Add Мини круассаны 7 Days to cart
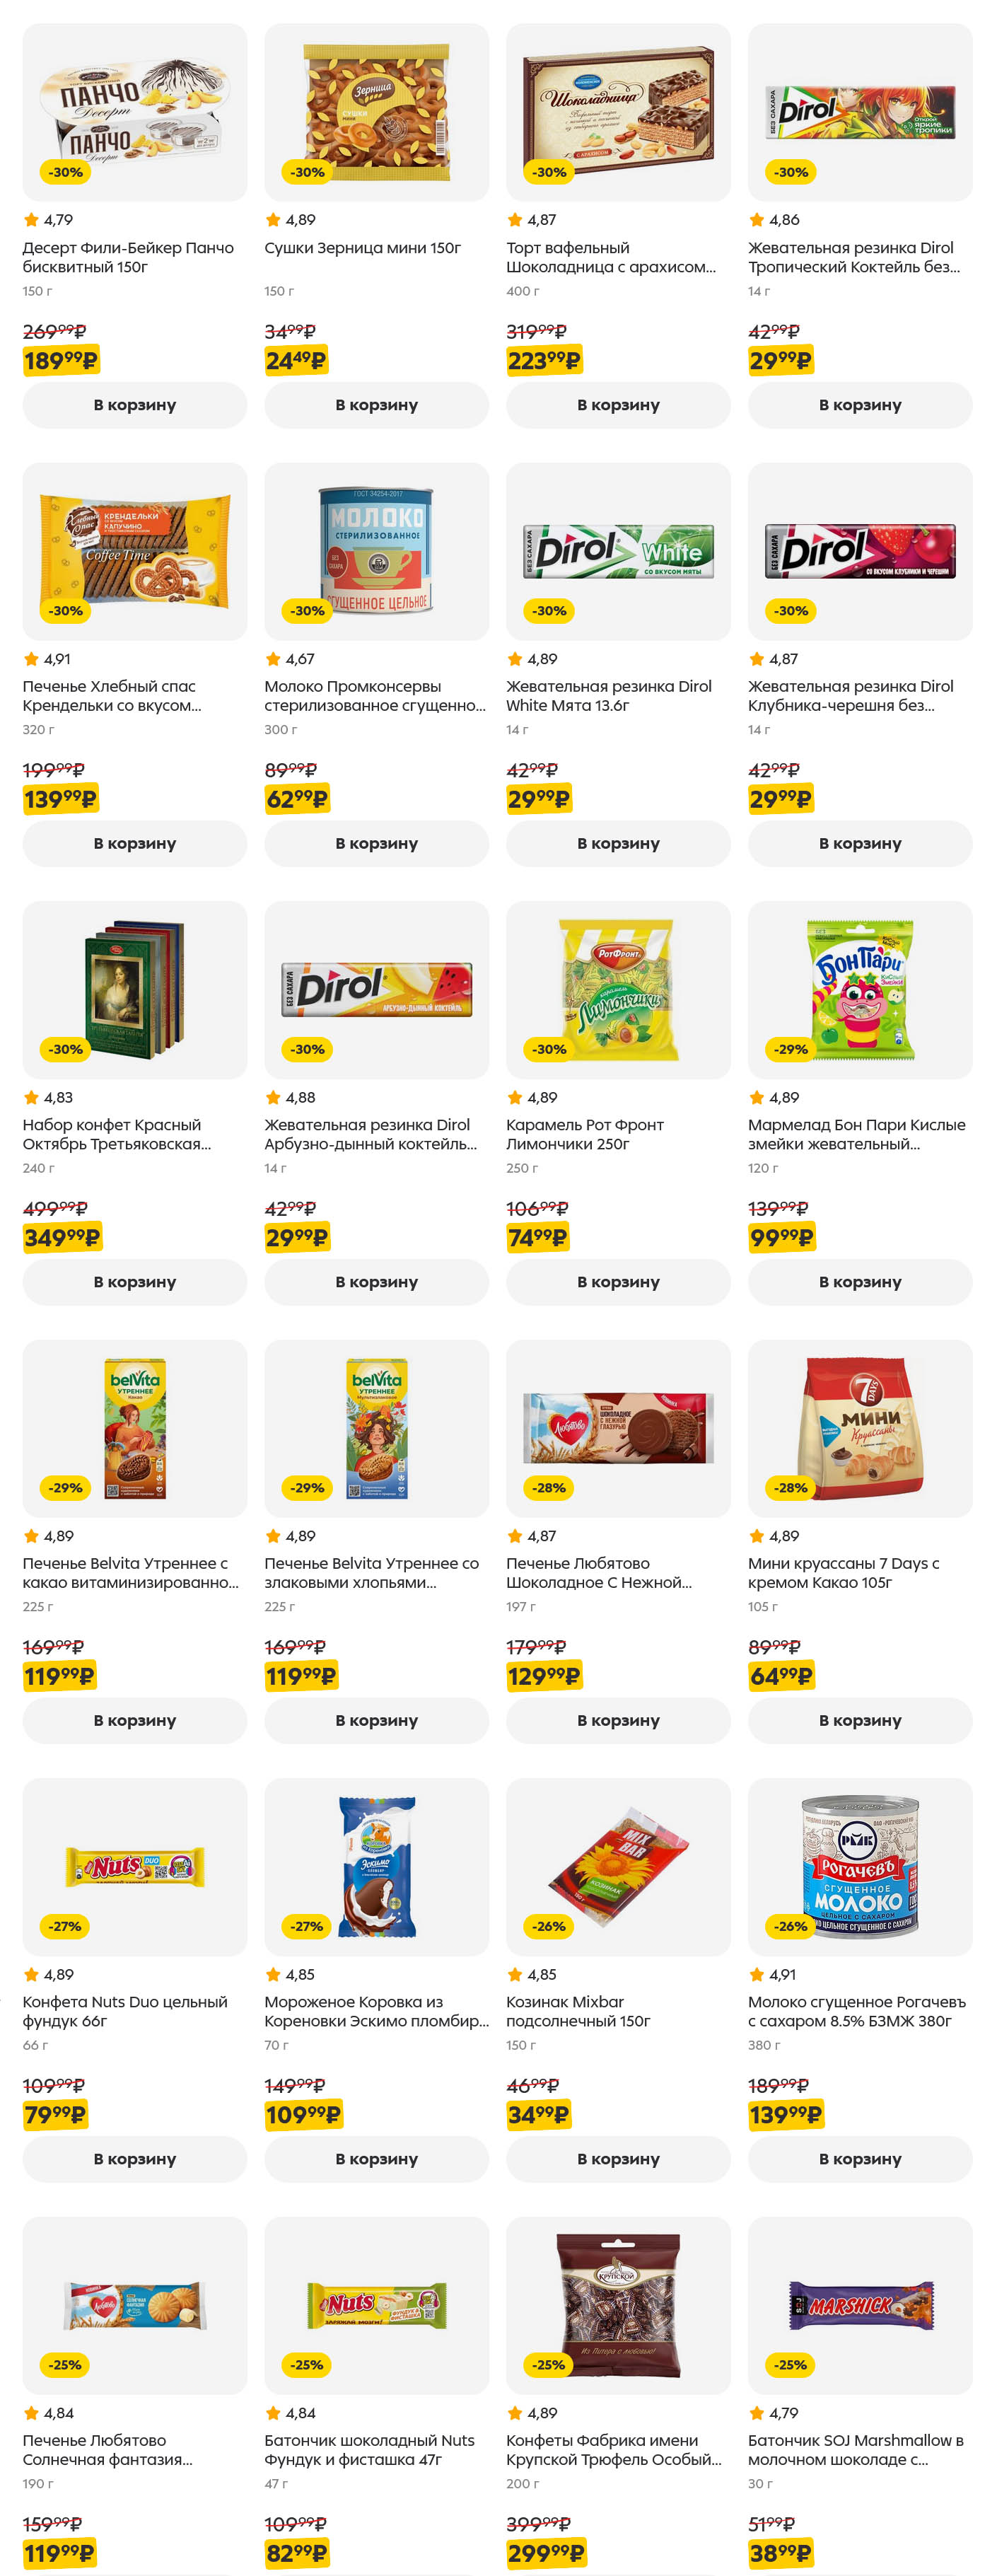Screen dimensions: 985x2576 click(x=859, y=1720)
